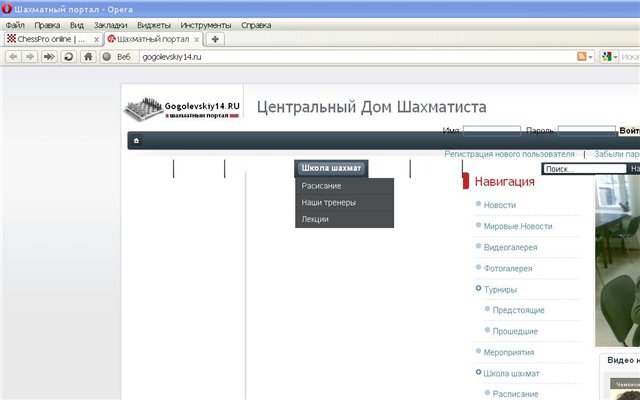The height and width of the screenshot is (400, 640).
Task: Open the address bar history dropdown arrow
Action: [591, 57]
